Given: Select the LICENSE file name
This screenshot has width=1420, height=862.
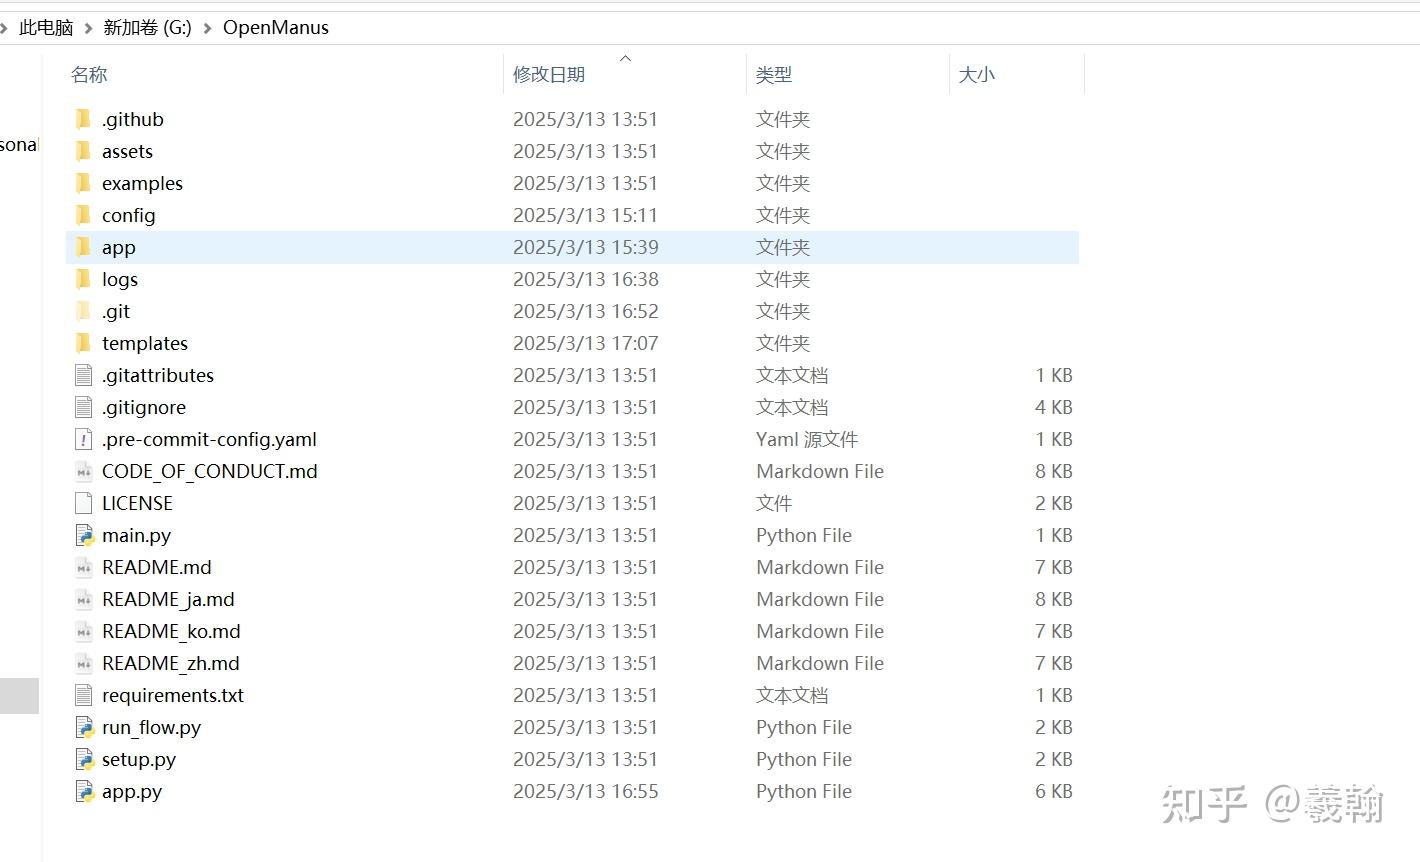Looking at the screenshot, I should (137, 504).
